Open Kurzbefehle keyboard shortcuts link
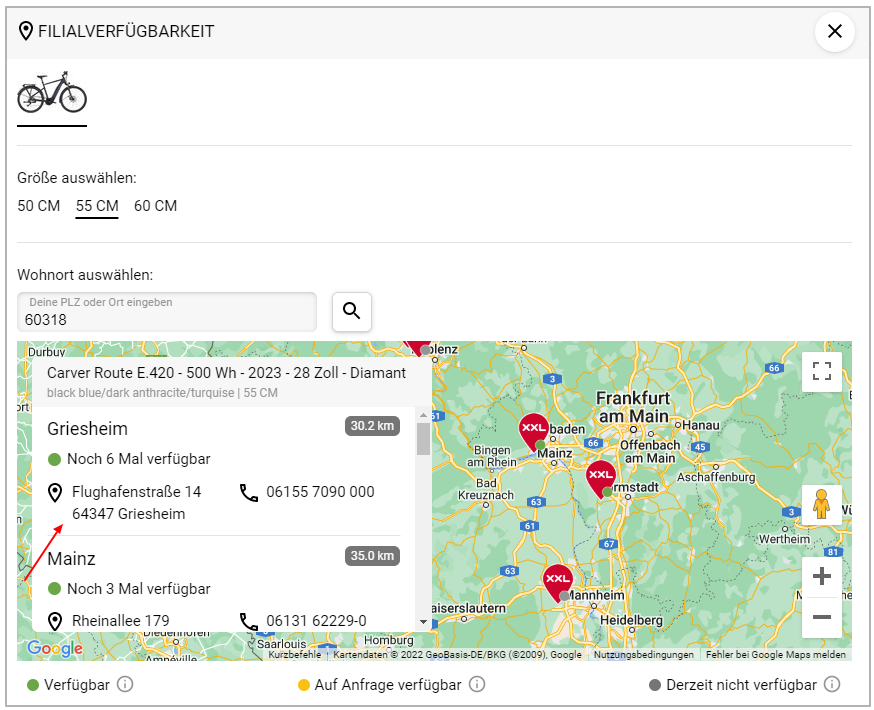The height and width of the screenshot is (710, 874). tap(294, 654)
